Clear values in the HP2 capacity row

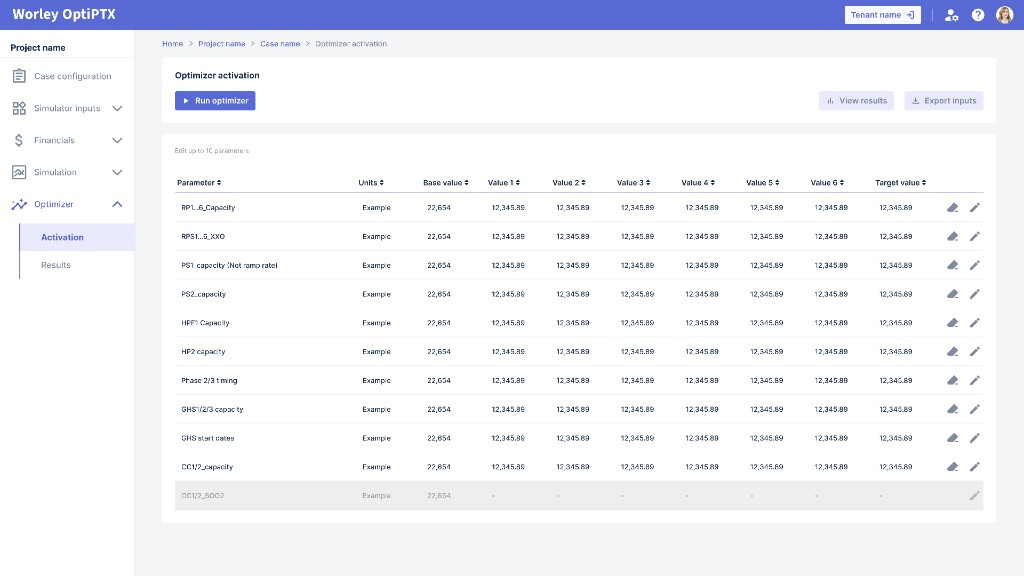click(x=952, y=351)
